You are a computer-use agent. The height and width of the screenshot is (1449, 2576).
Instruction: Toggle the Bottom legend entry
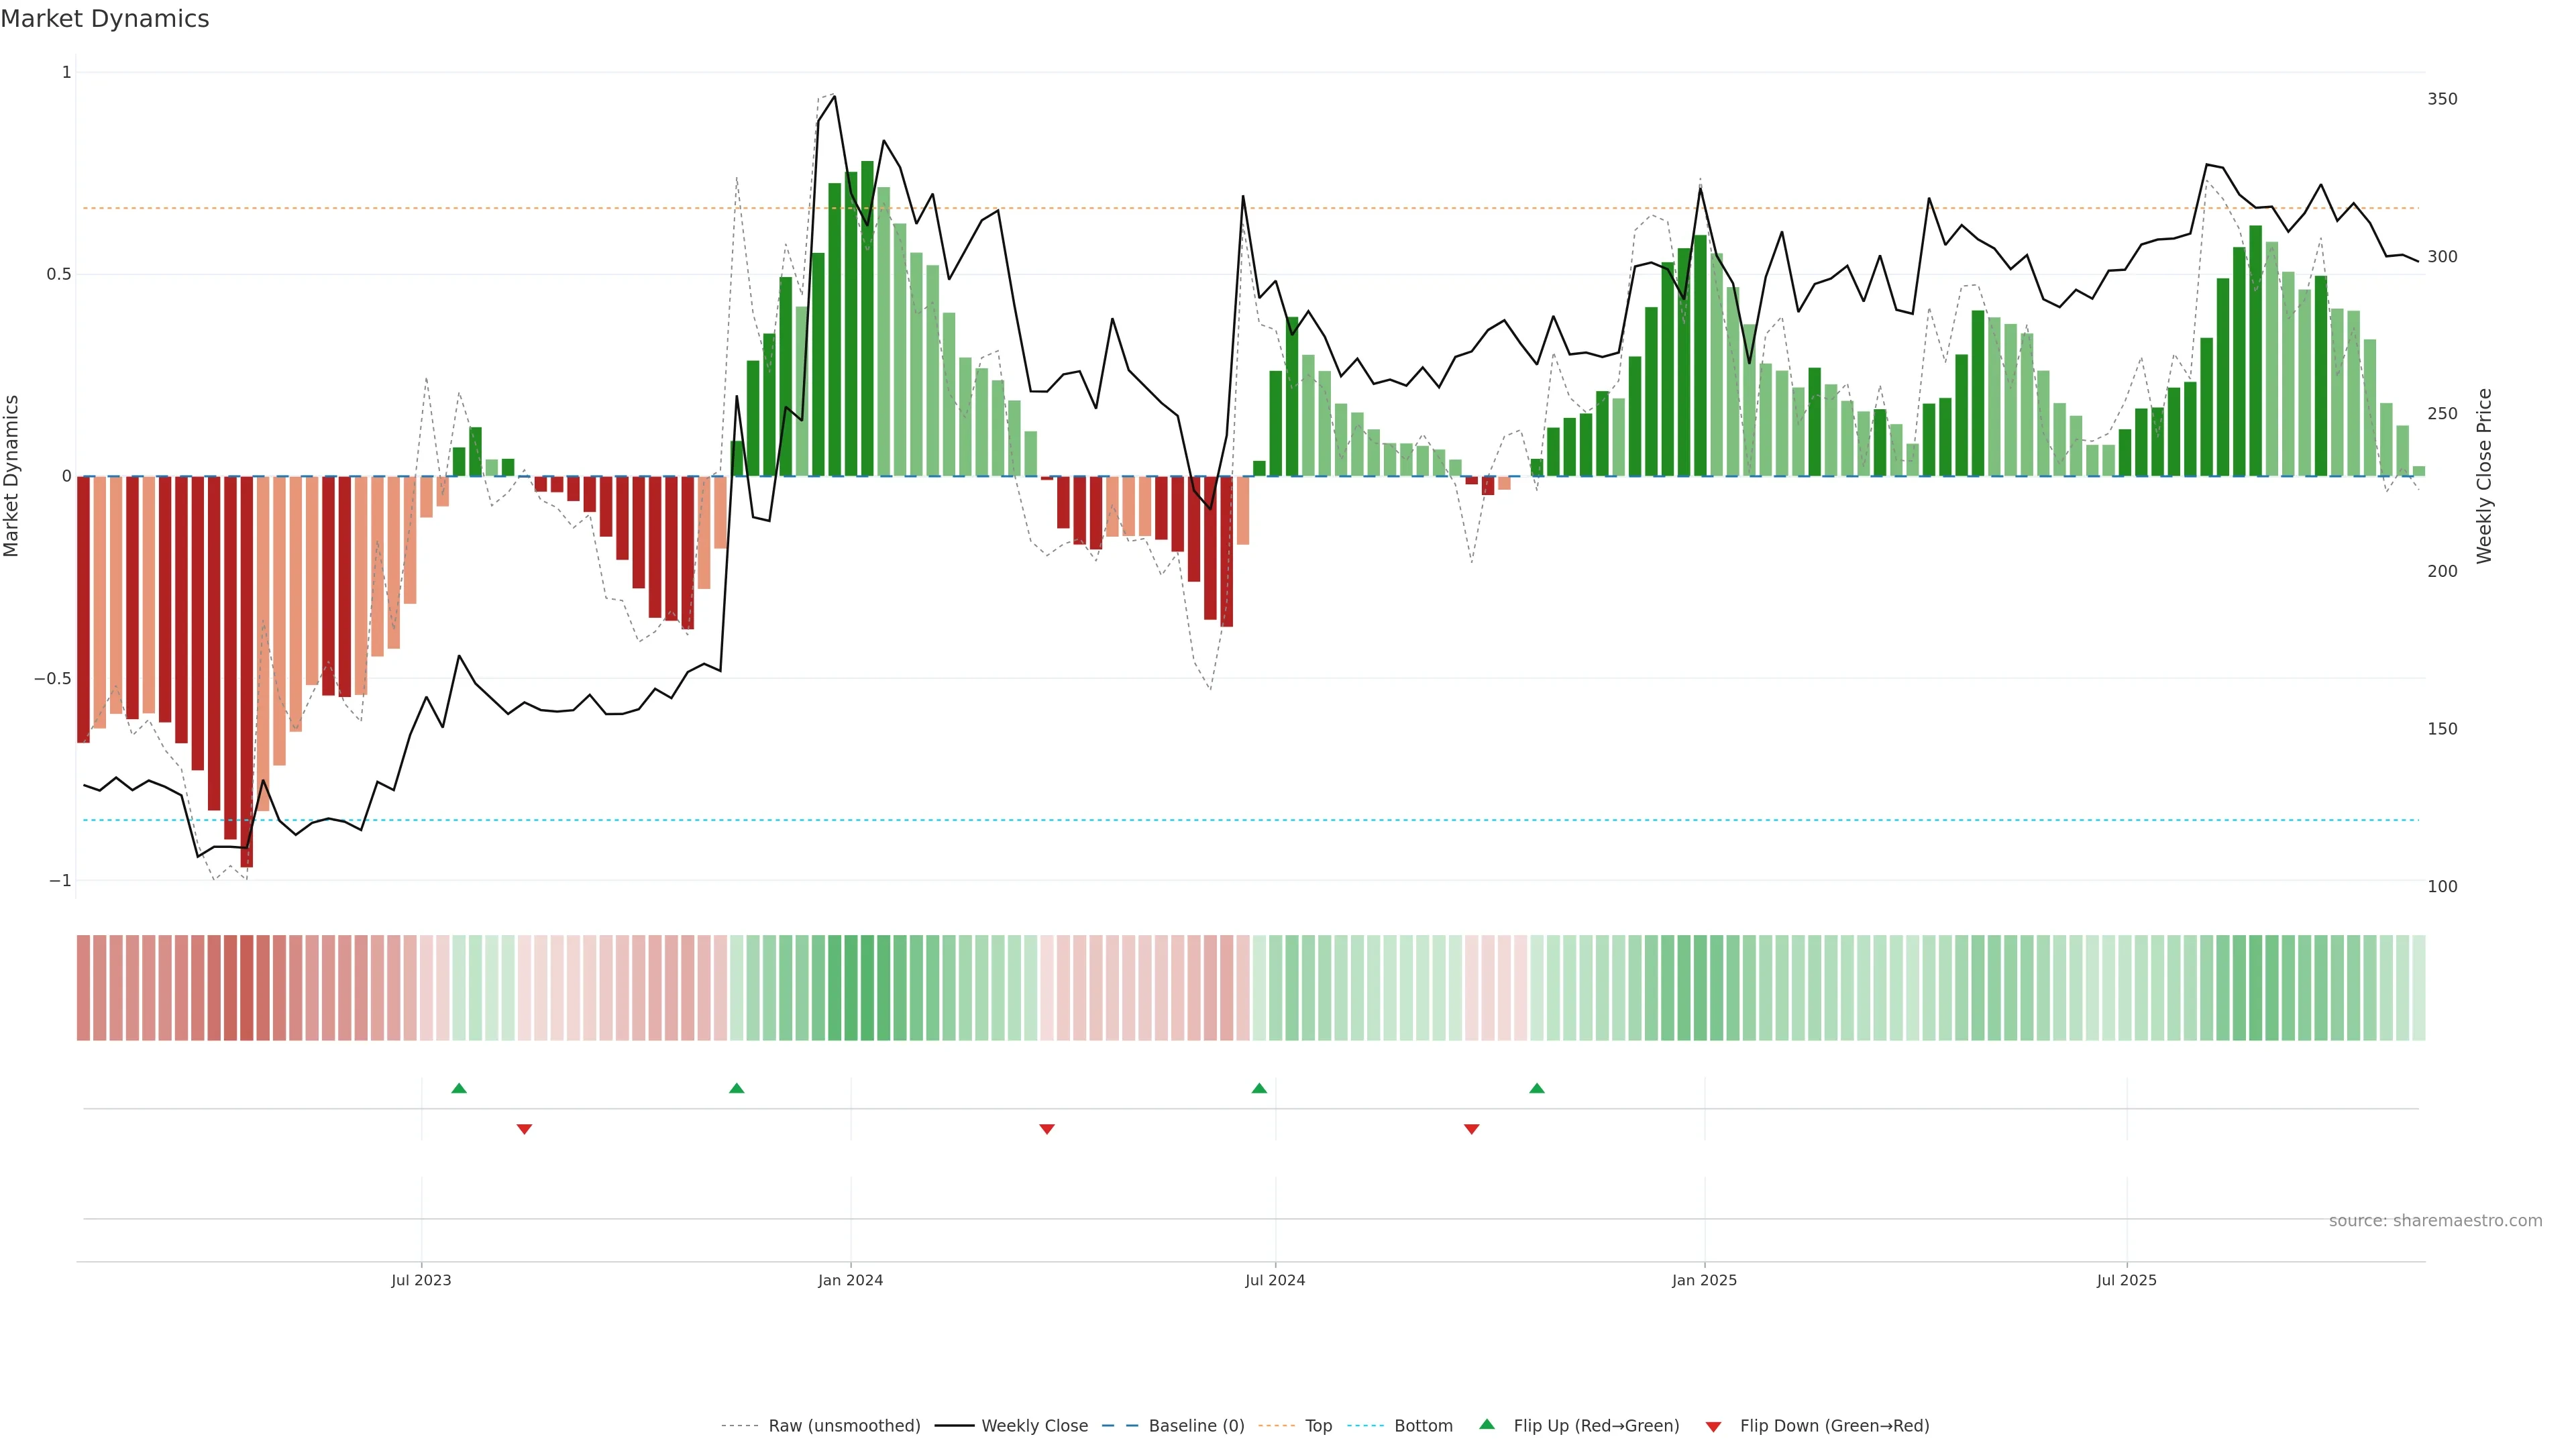[1423, 1426]
